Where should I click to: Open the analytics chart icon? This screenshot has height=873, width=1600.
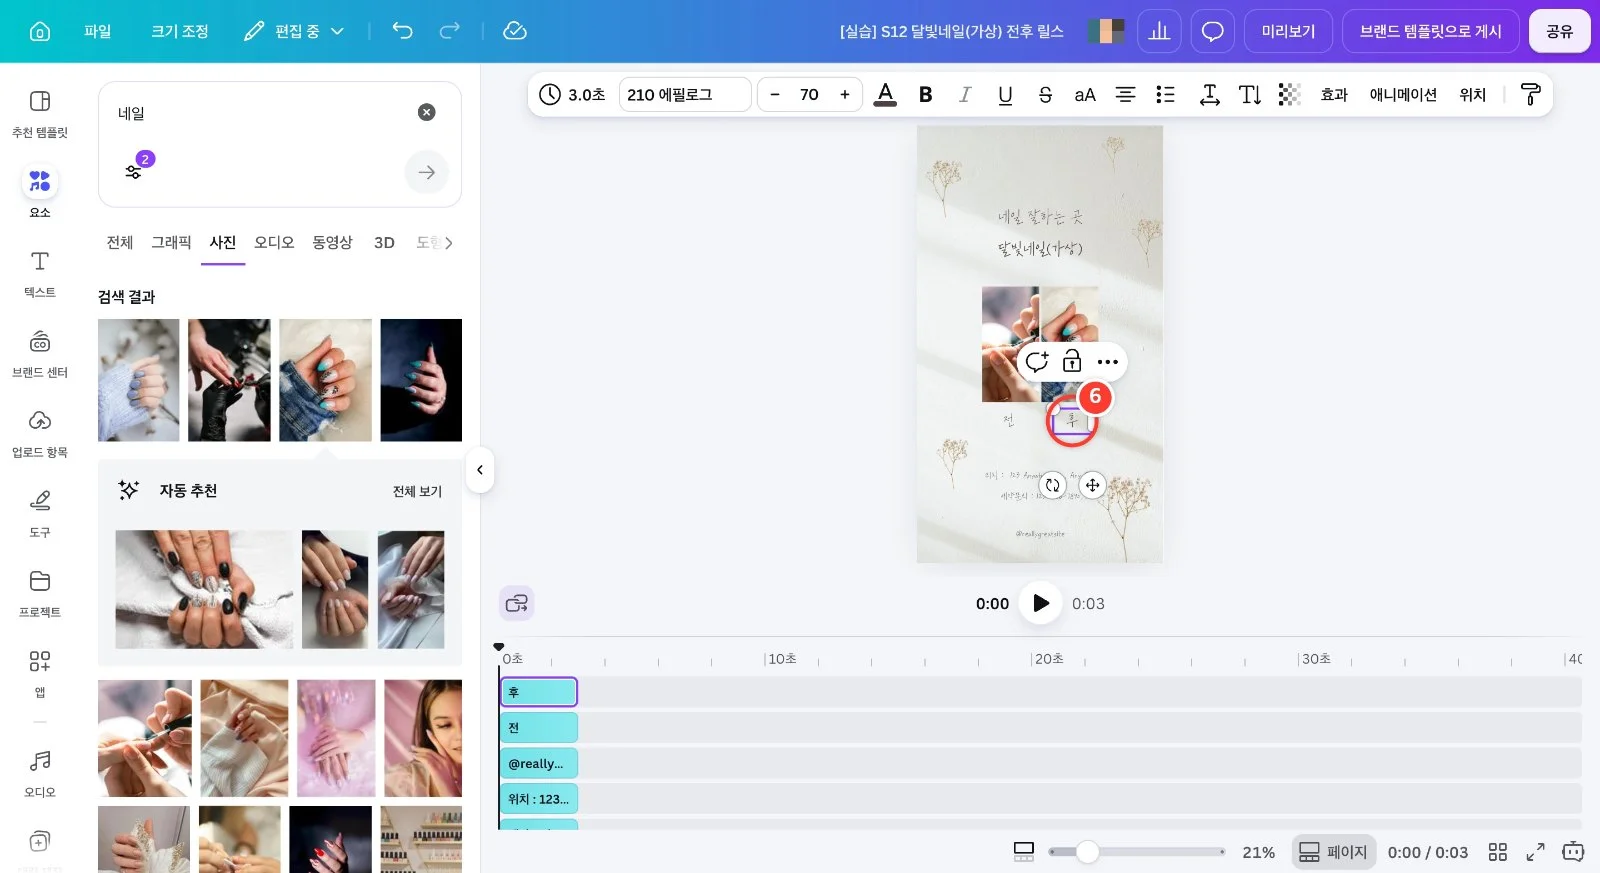coord(1159,31)
